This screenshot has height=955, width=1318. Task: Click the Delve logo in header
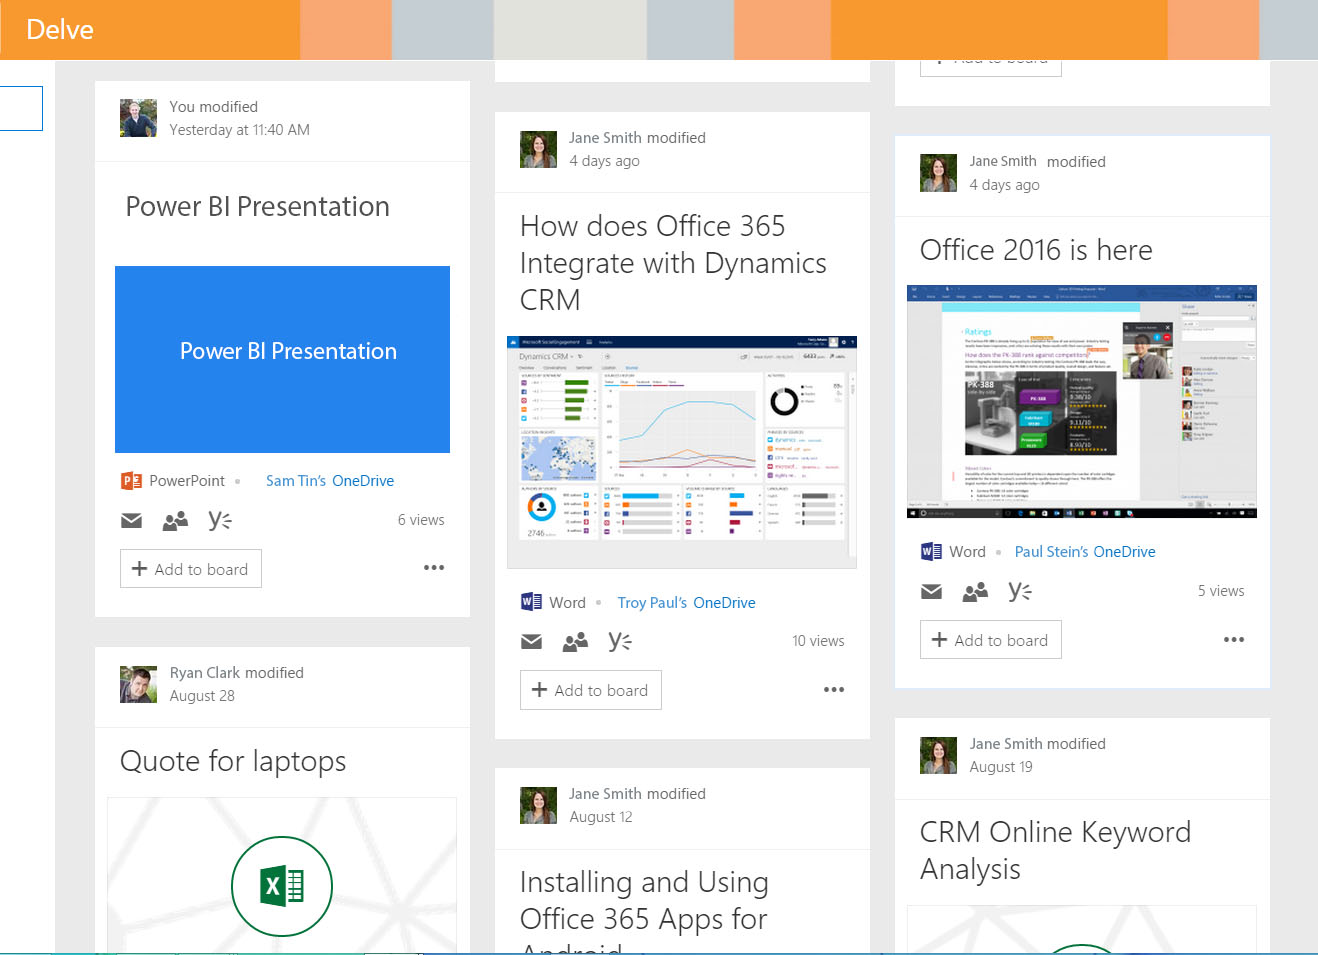click(x=60, y=30)
